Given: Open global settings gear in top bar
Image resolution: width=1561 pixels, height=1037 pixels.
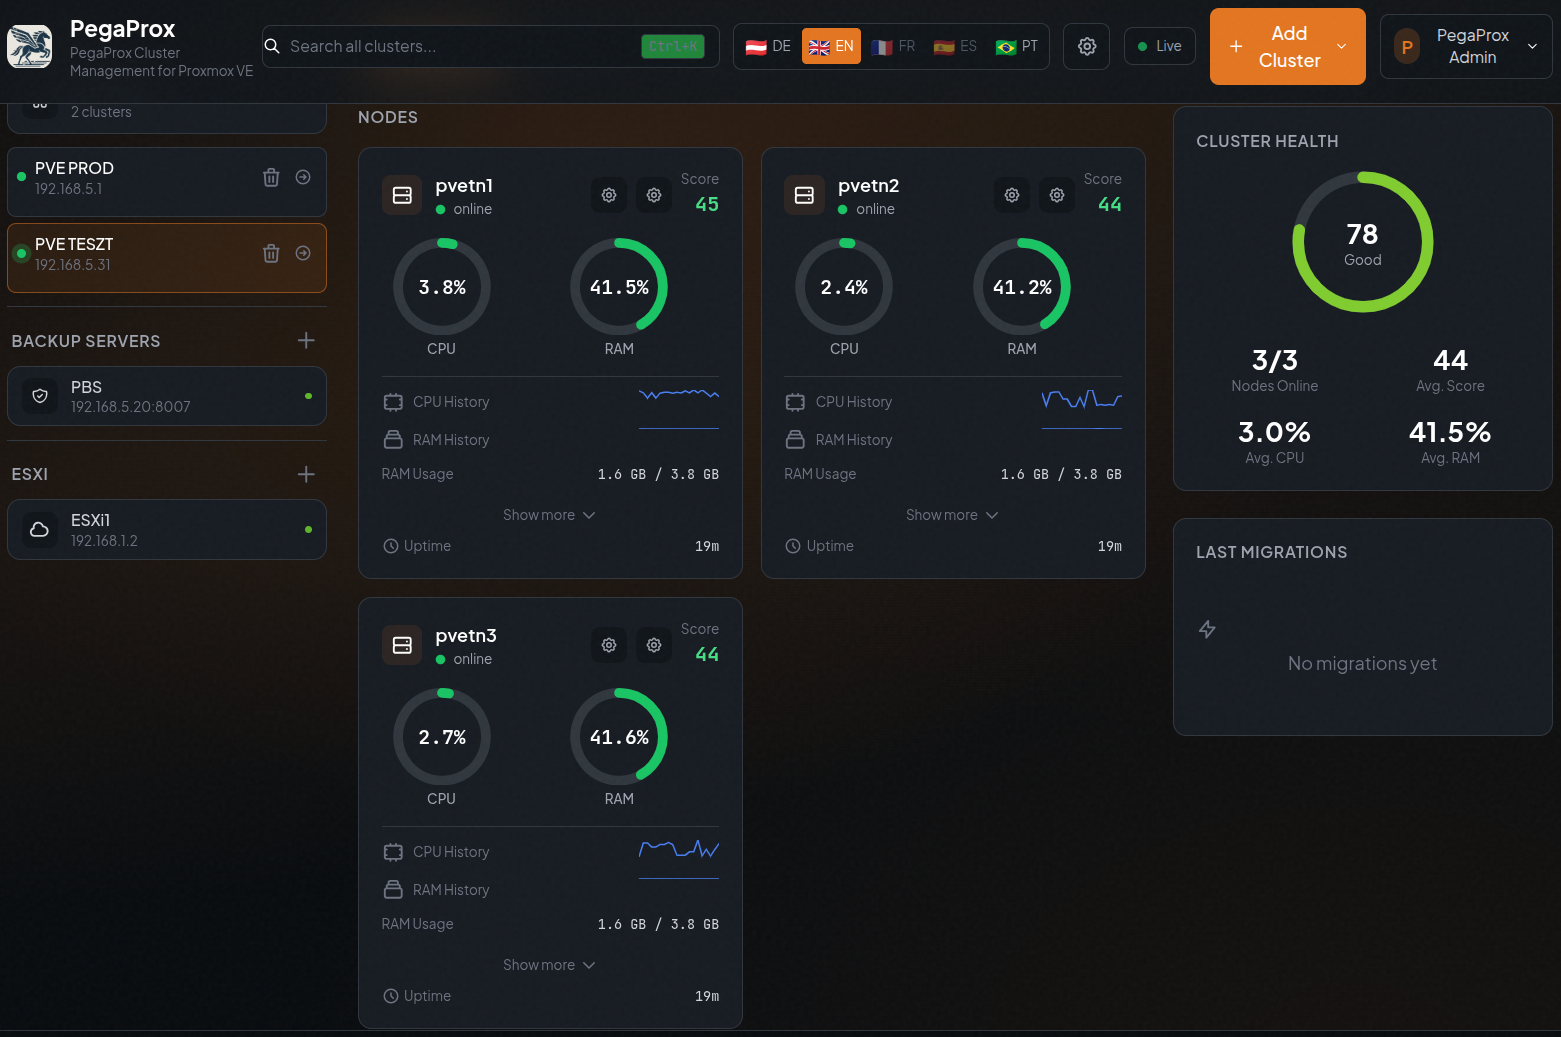Looking at the screenshot, I should (x=1087, y=47).
